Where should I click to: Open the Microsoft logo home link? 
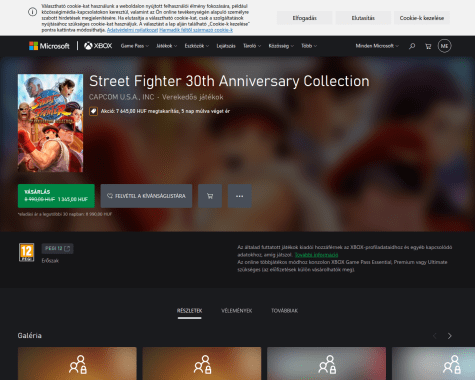49,46
